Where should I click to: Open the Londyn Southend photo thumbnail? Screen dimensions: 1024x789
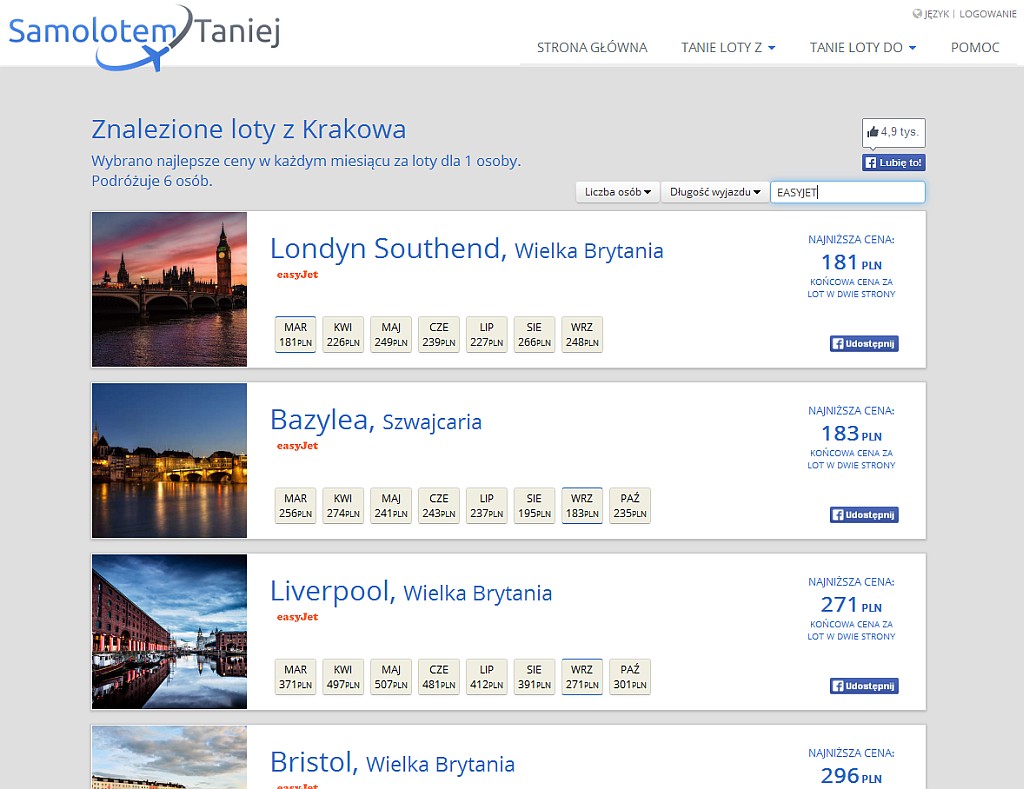pyautogui.click(x=169, y=289)
